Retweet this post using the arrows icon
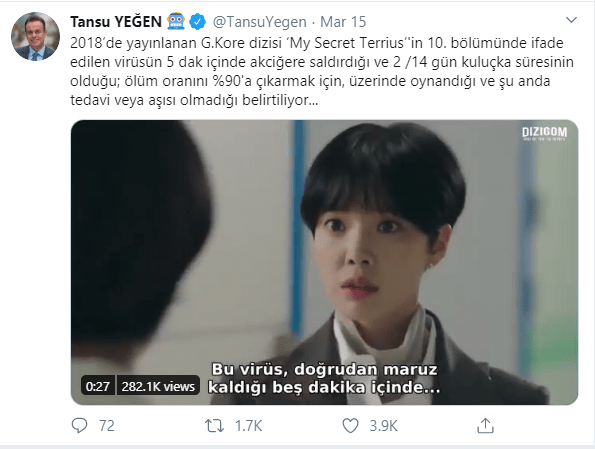This screenshot has width=595, height=449. point(214,425)
